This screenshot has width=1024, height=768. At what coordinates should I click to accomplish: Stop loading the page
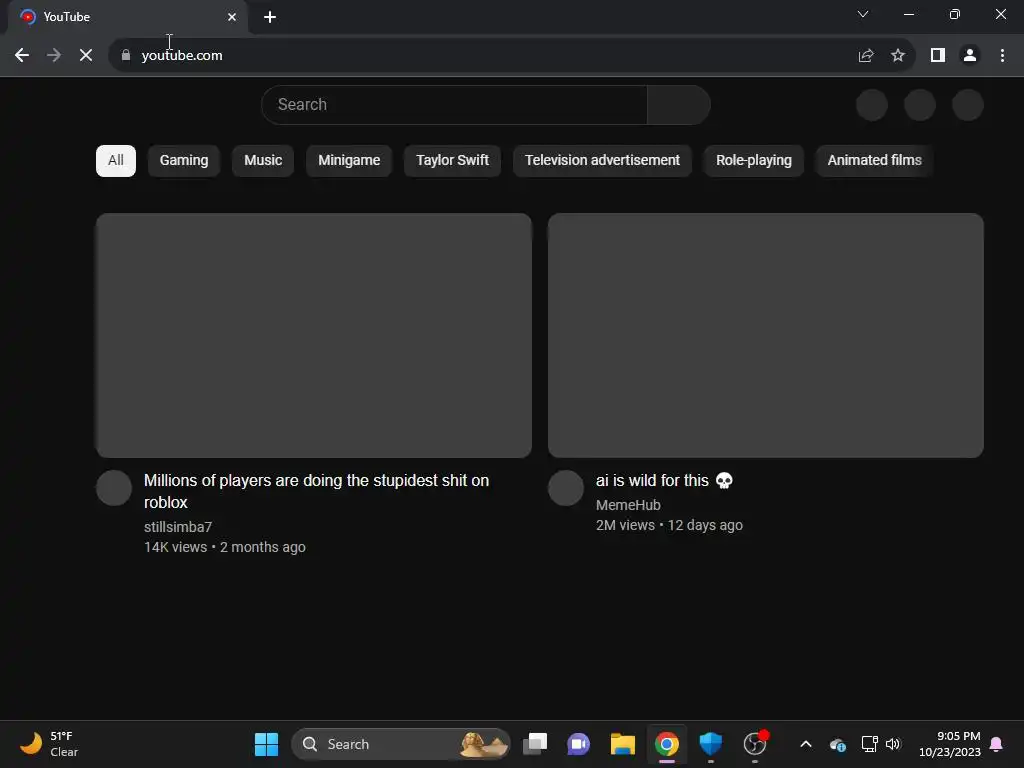[86, 56]
